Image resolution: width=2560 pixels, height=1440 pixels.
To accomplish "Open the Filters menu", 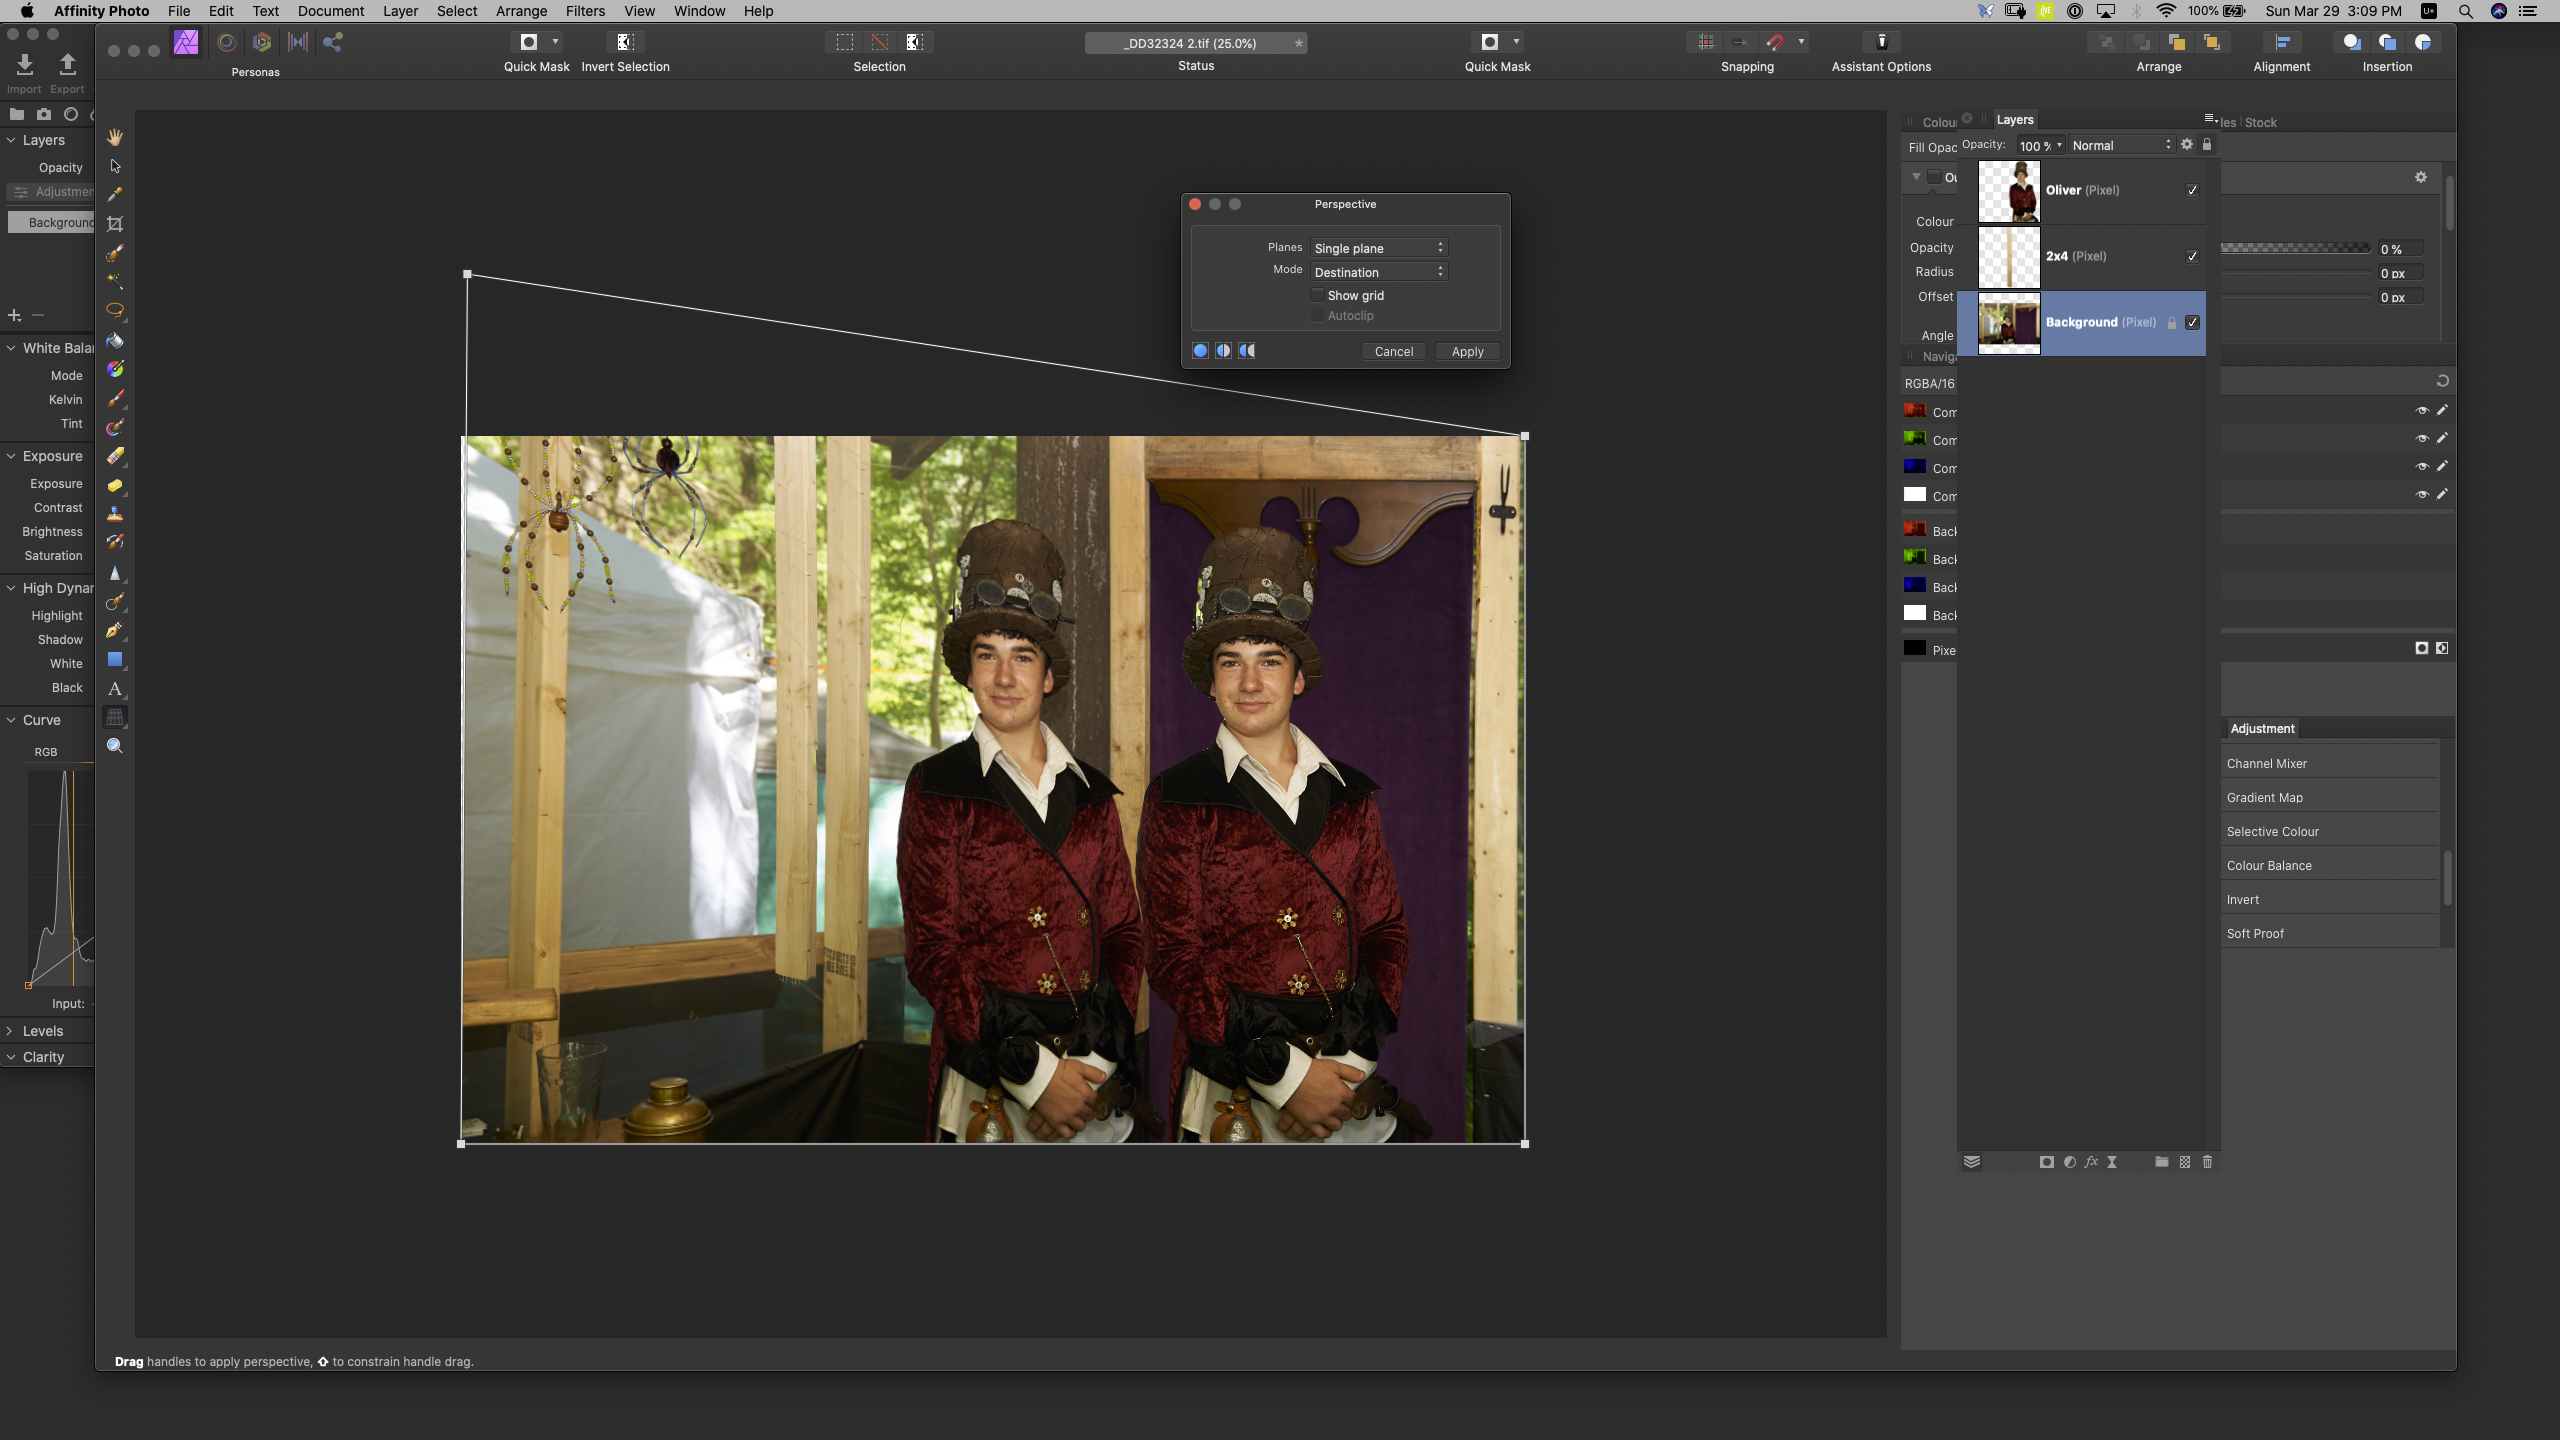I will pyautogui.click(x=585, y=11).
